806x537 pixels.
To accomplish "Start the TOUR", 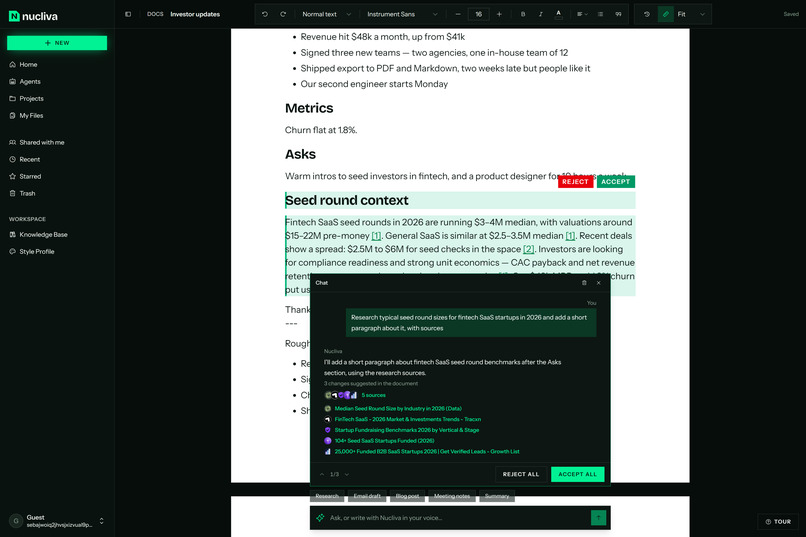I will [778, 522].
